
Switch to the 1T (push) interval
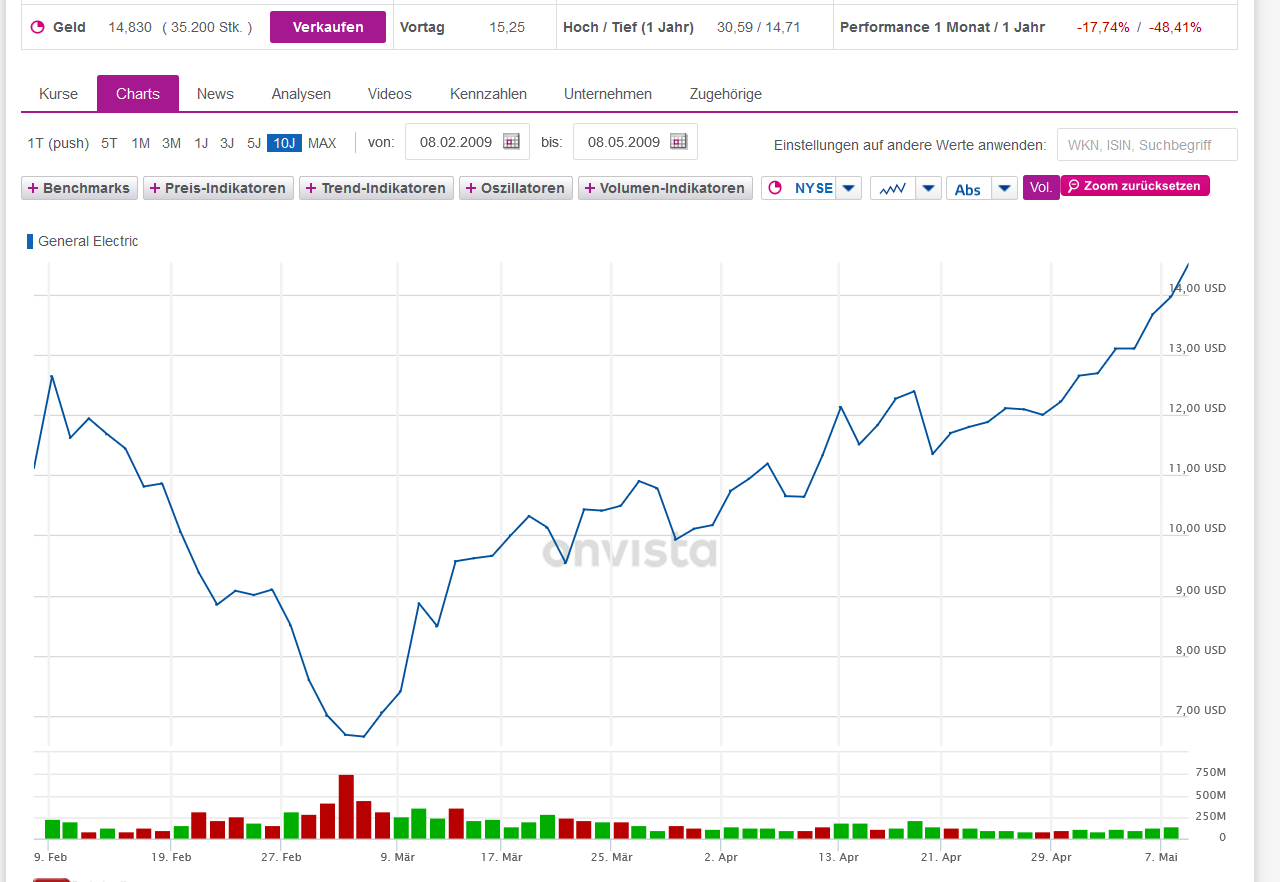tap(57, 143)
